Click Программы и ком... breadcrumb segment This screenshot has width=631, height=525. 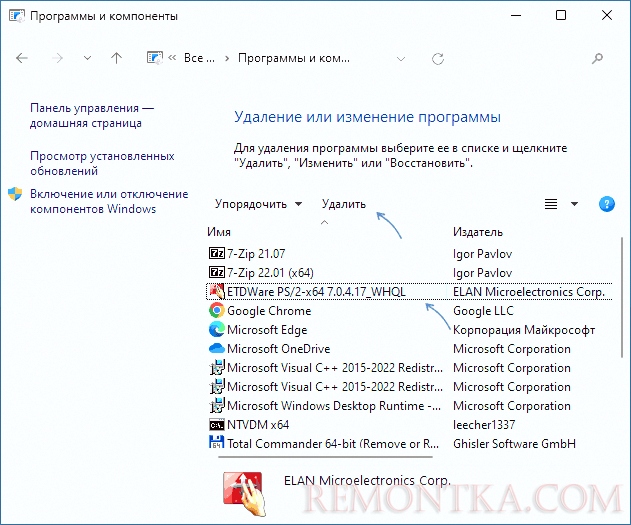click(x=294, y=58)
